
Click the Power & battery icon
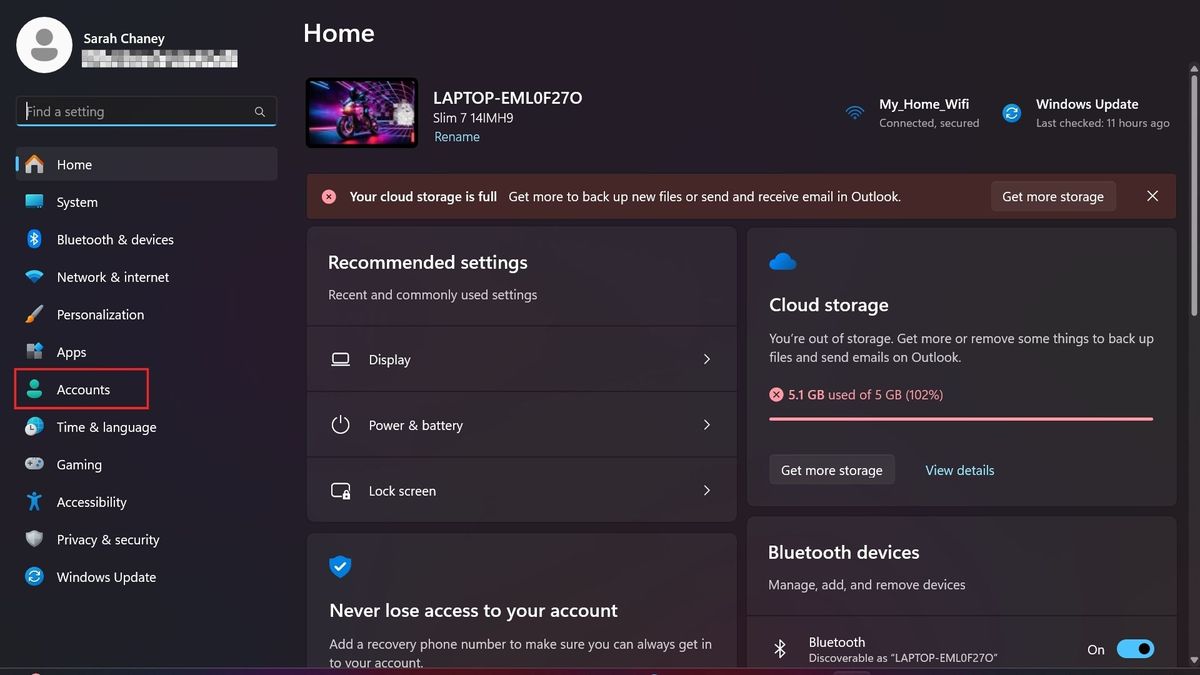341,425
